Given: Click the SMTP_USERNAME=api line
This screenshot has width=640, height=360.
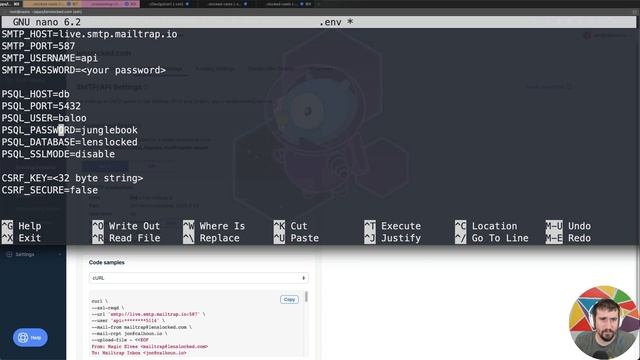Looking at the screenshot, I should tap(50, 58).
